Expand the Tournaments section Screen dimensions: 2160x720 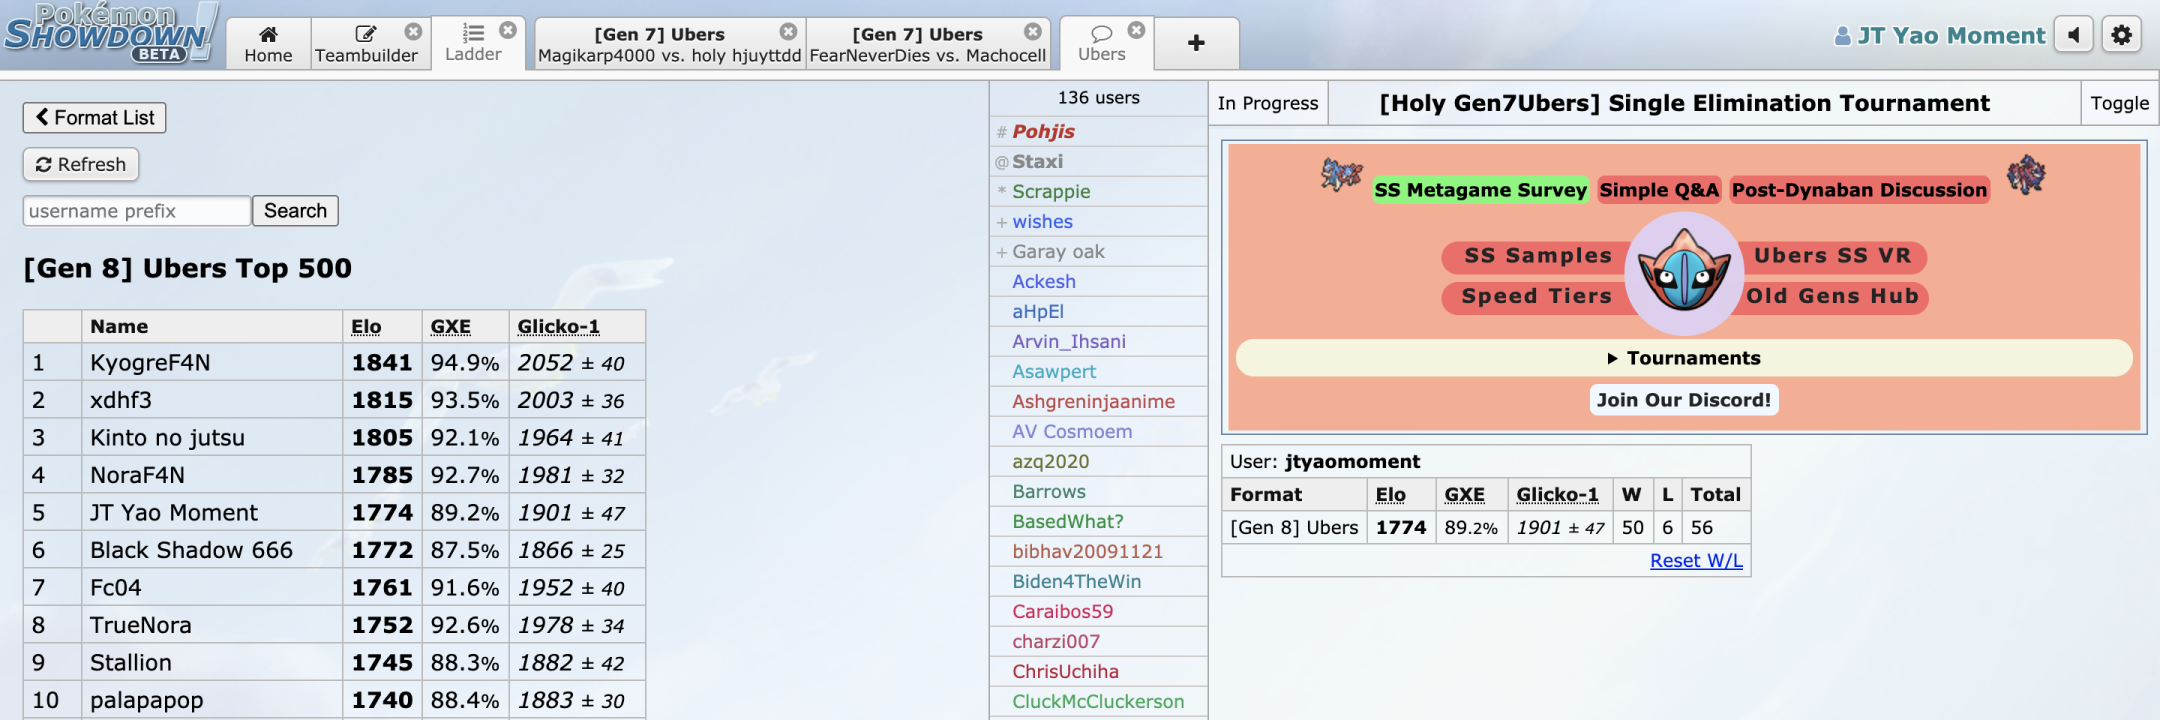coord(1684,358)
